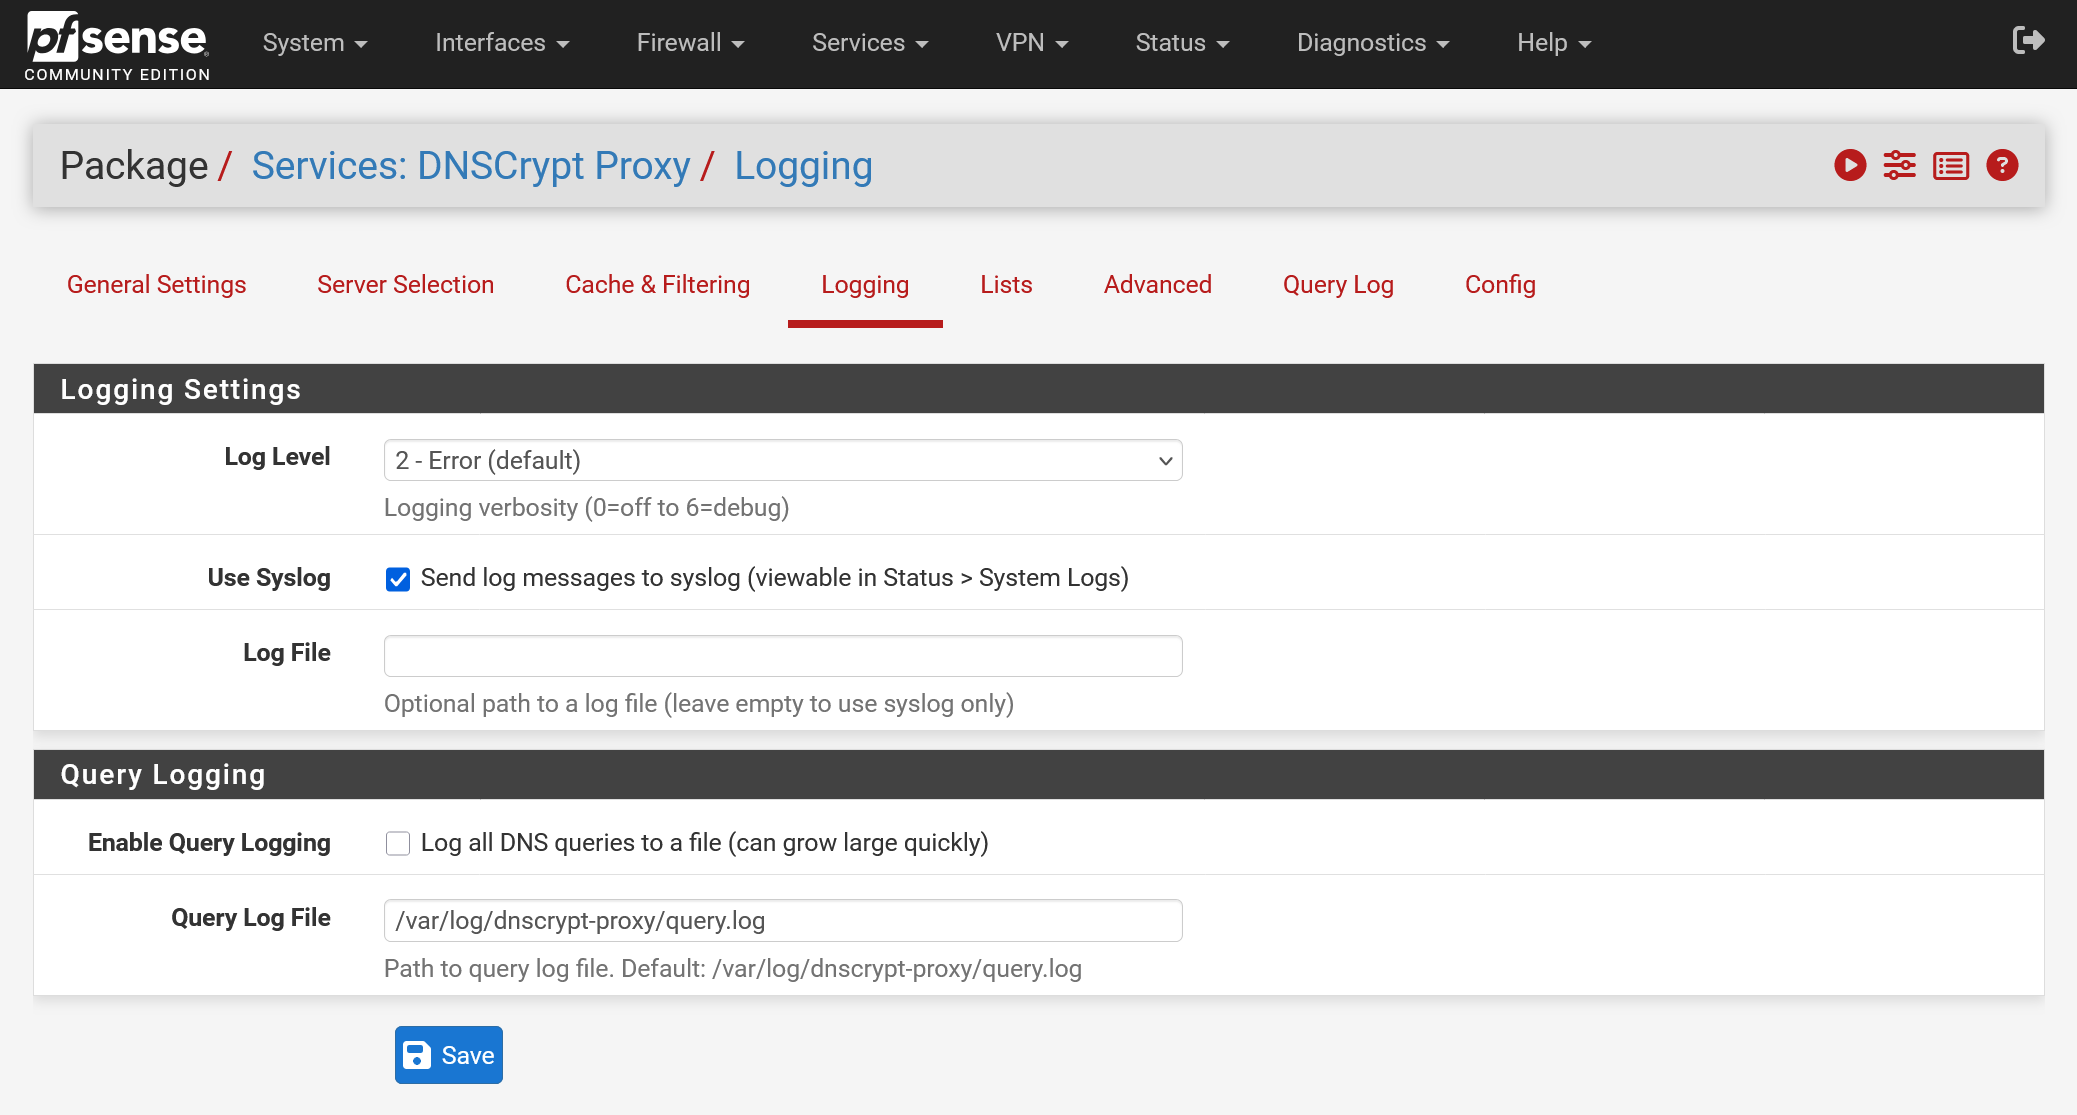Open the Log Level dropdown
The width and height of the screenshot is (2077, 1115).
coord(783,460)
